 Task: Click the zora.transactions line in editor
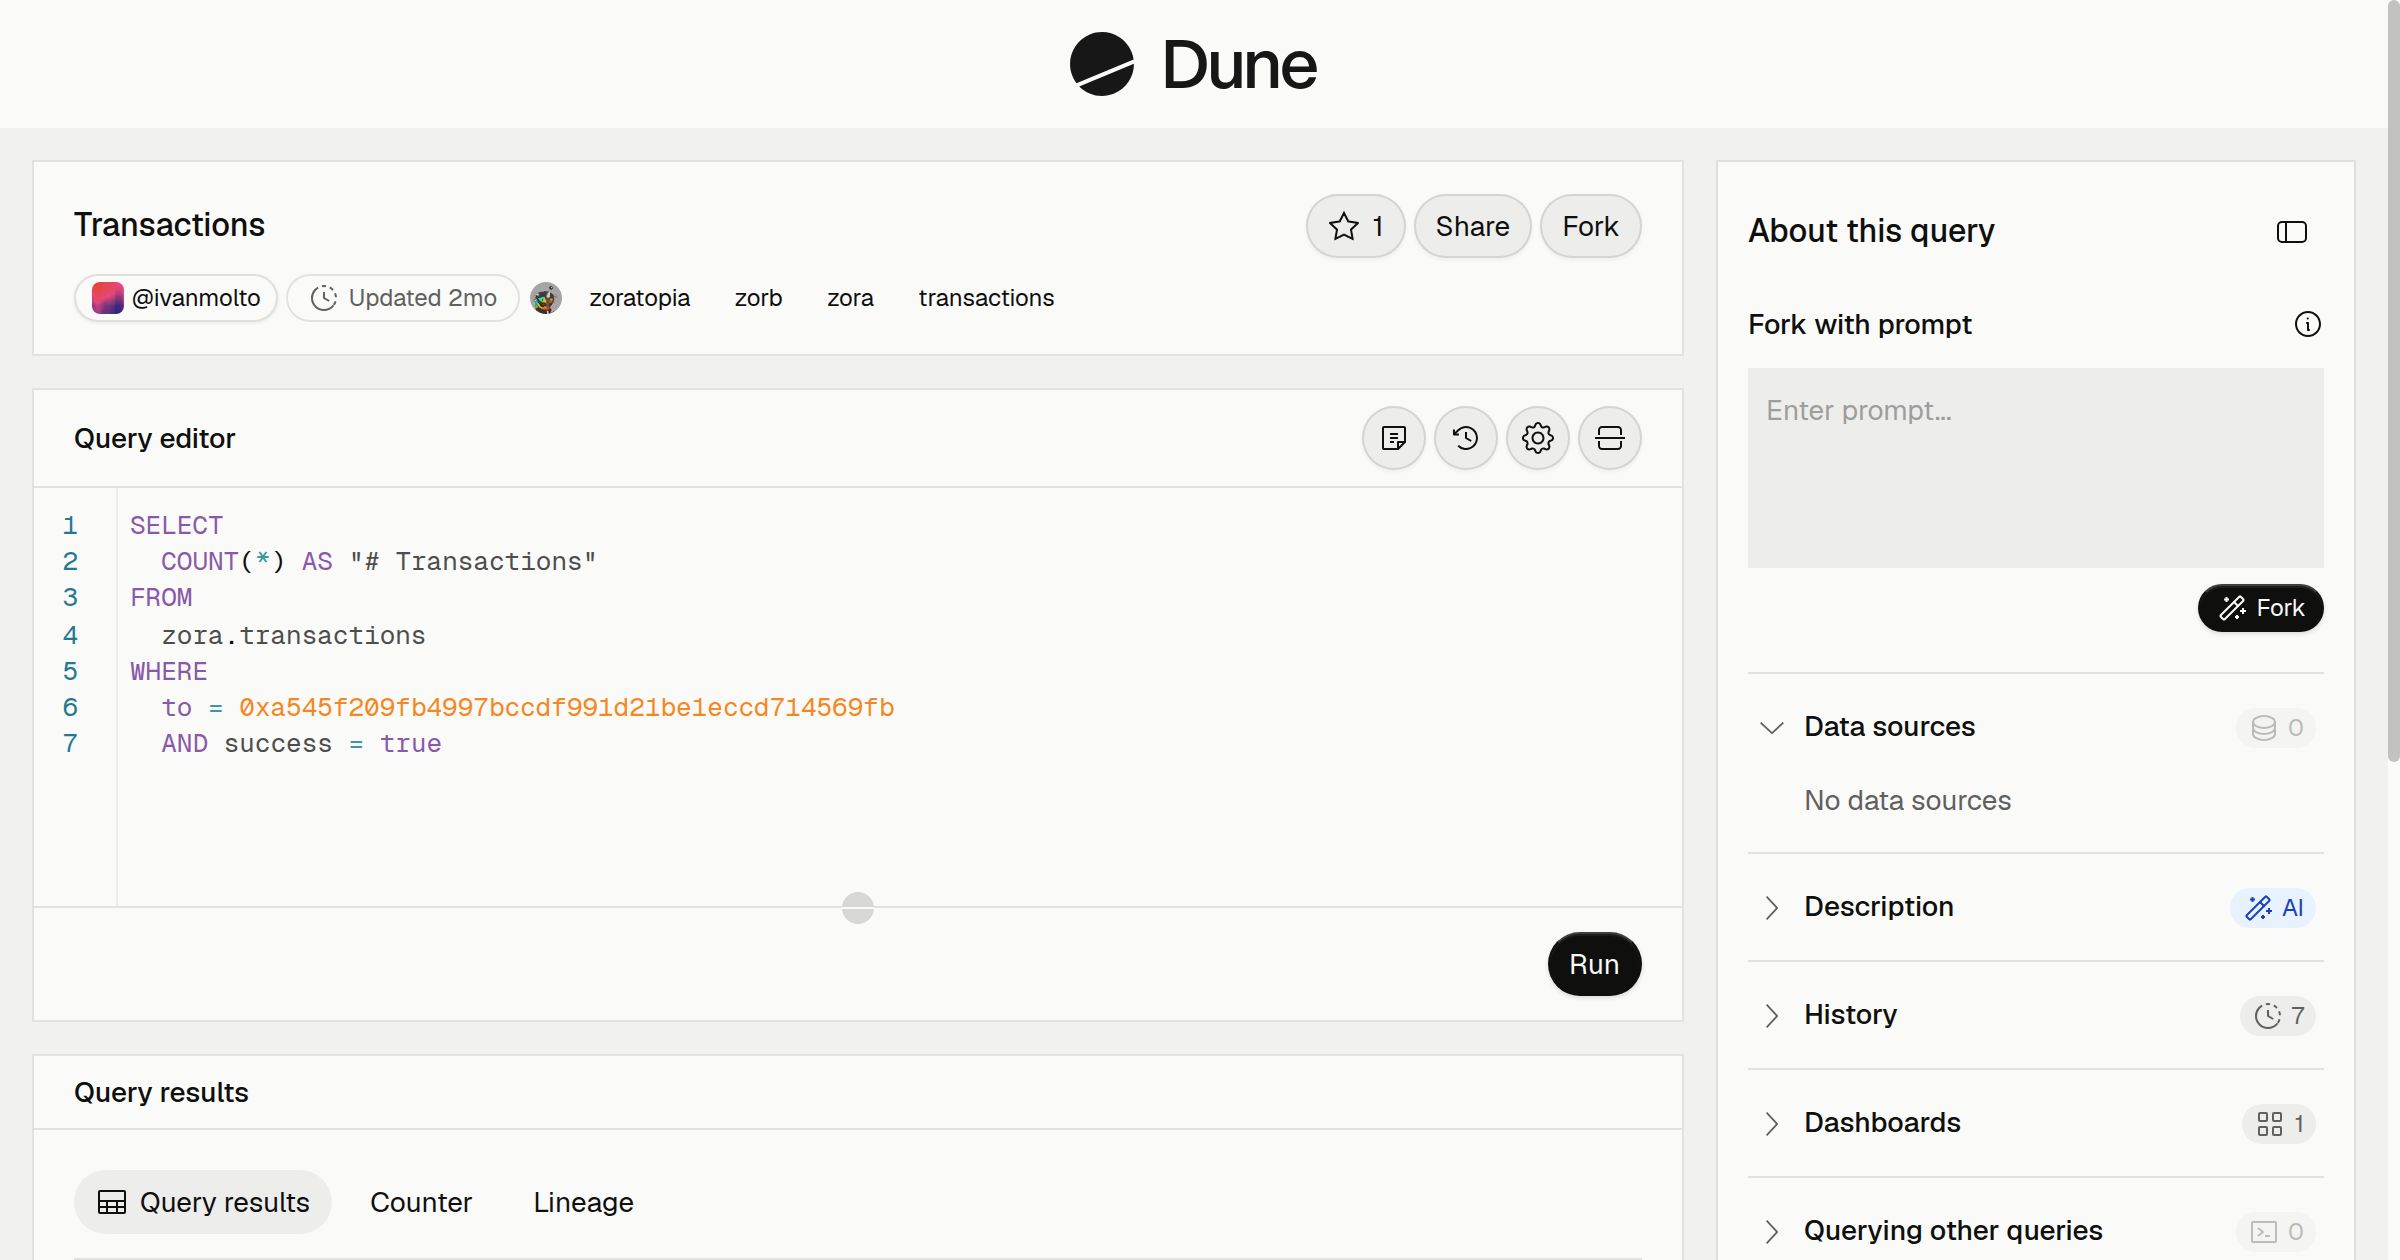pyautogui.click(x=293, y=636)
